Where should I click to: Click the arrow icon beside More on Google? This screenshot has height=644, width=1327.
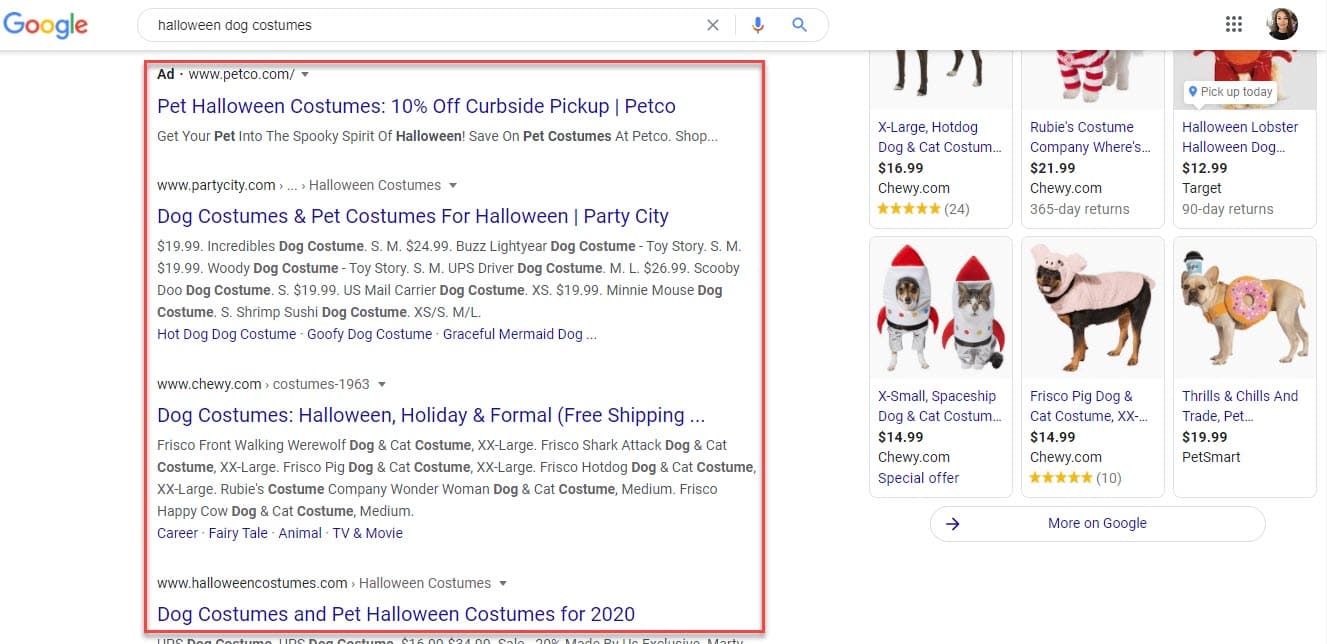coord(953,523)
